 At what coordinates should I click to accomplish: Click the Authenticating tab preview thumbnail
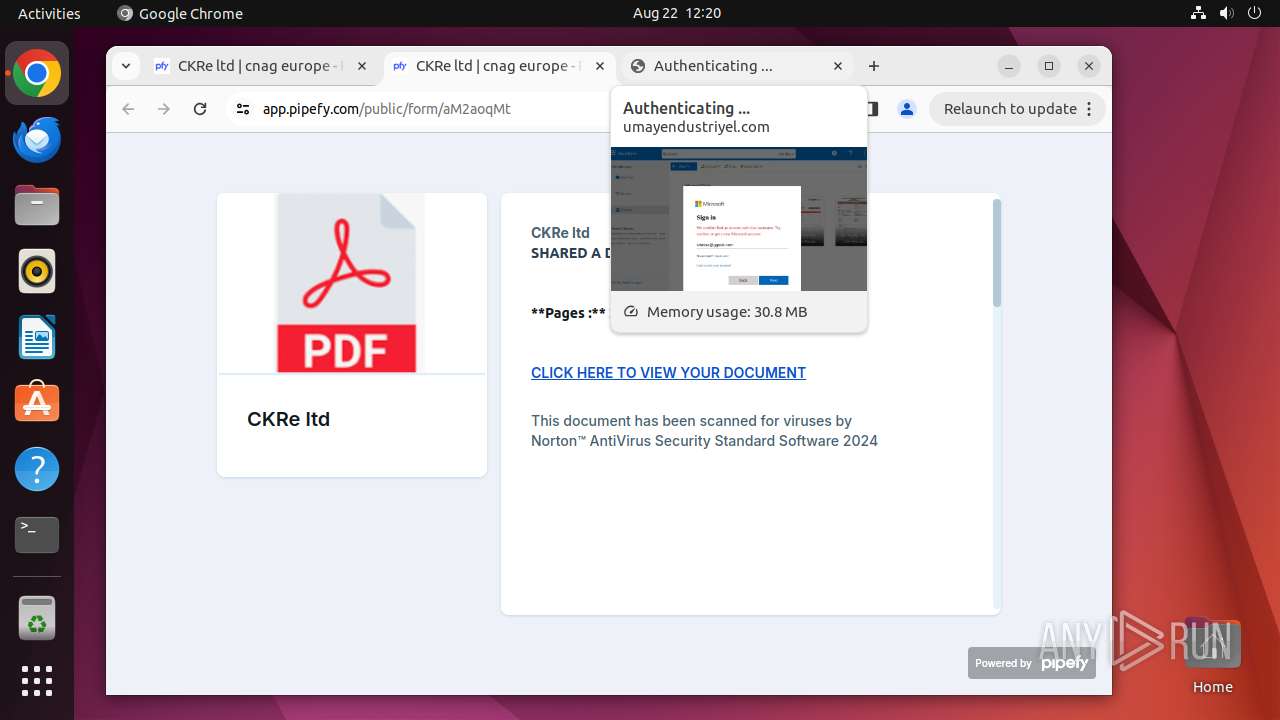coord(739,219)
